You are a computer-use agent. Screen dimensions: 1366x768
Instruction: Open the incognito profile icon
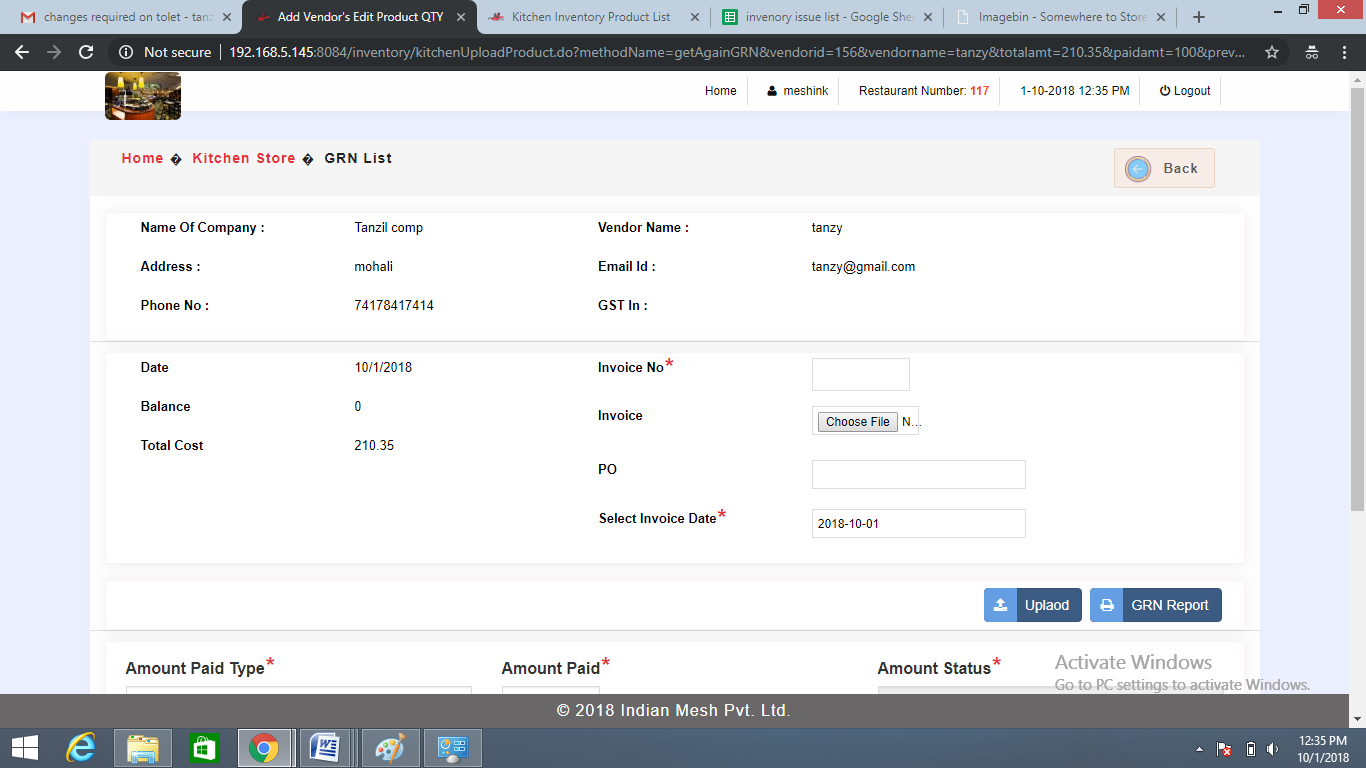point(1312,52)
